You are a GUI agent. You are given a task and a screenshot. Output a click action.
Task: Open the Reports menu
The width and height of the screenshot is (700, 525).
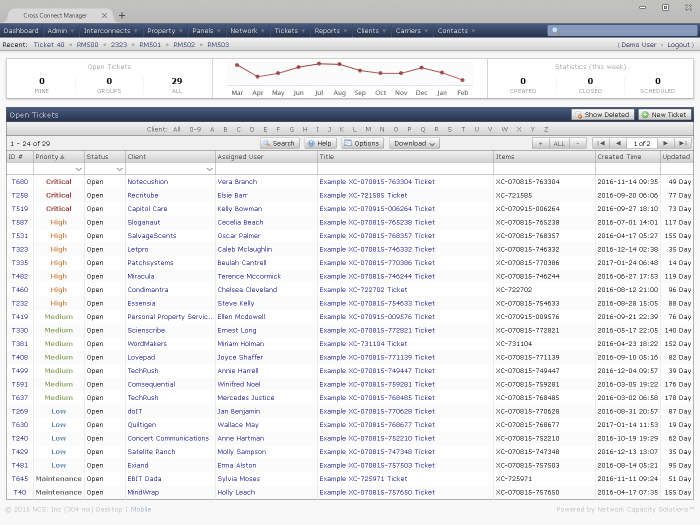point(330,31)
